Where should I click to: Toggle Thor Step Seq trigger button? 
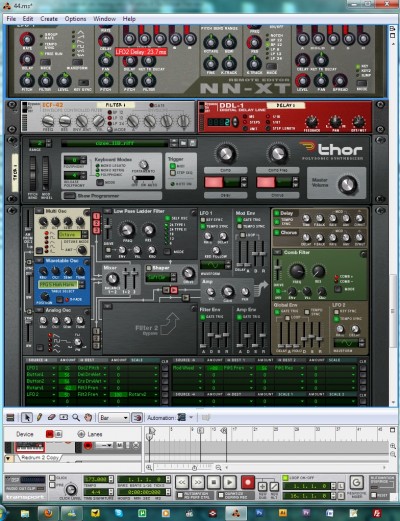[173, 173]
